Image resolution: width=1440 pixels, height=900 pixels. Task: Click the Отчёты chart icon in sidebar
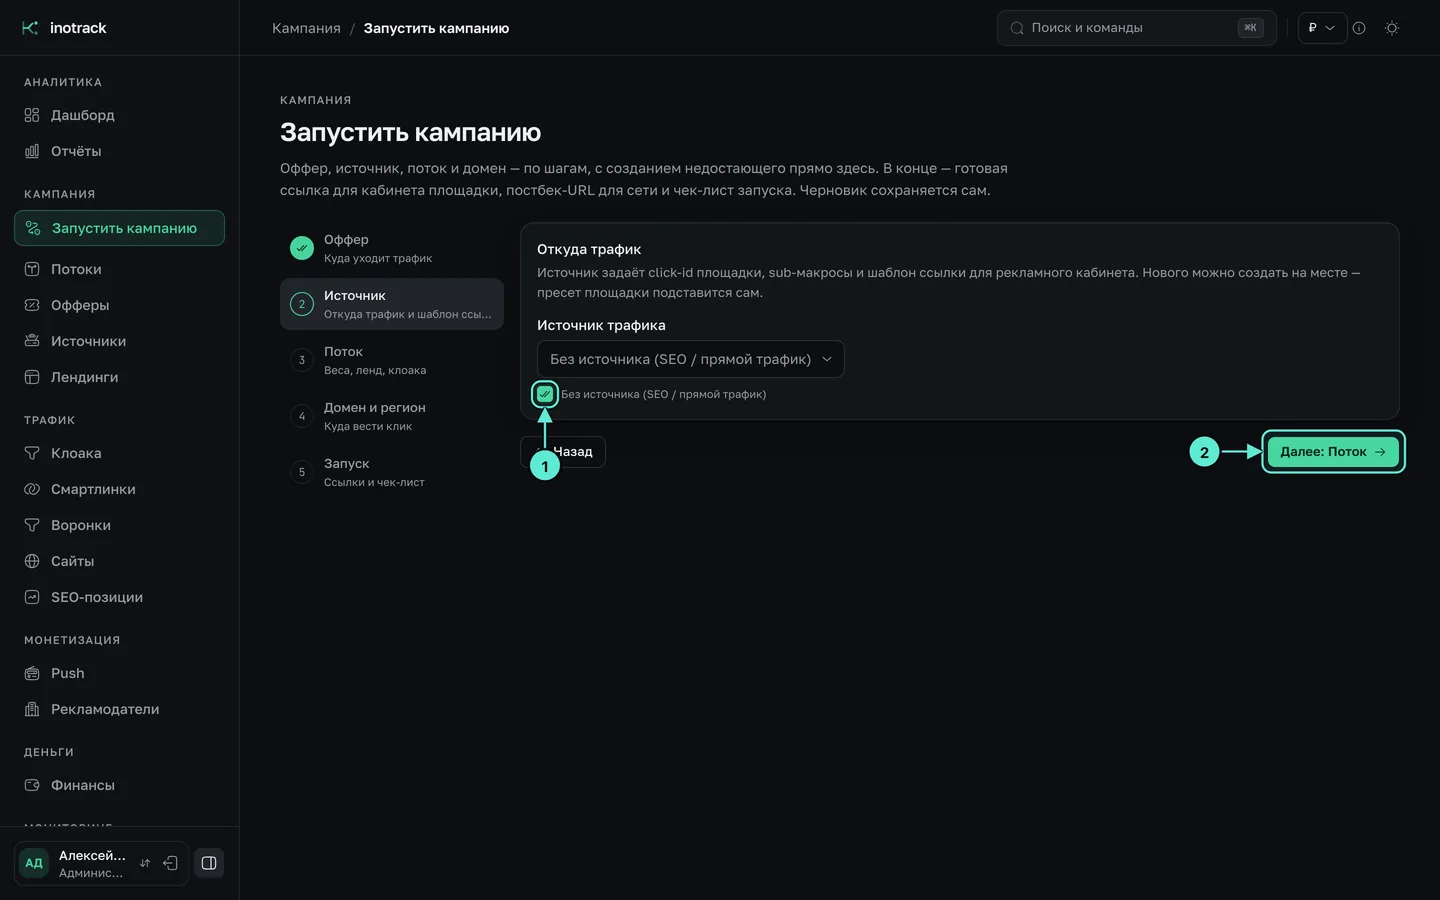32,151
